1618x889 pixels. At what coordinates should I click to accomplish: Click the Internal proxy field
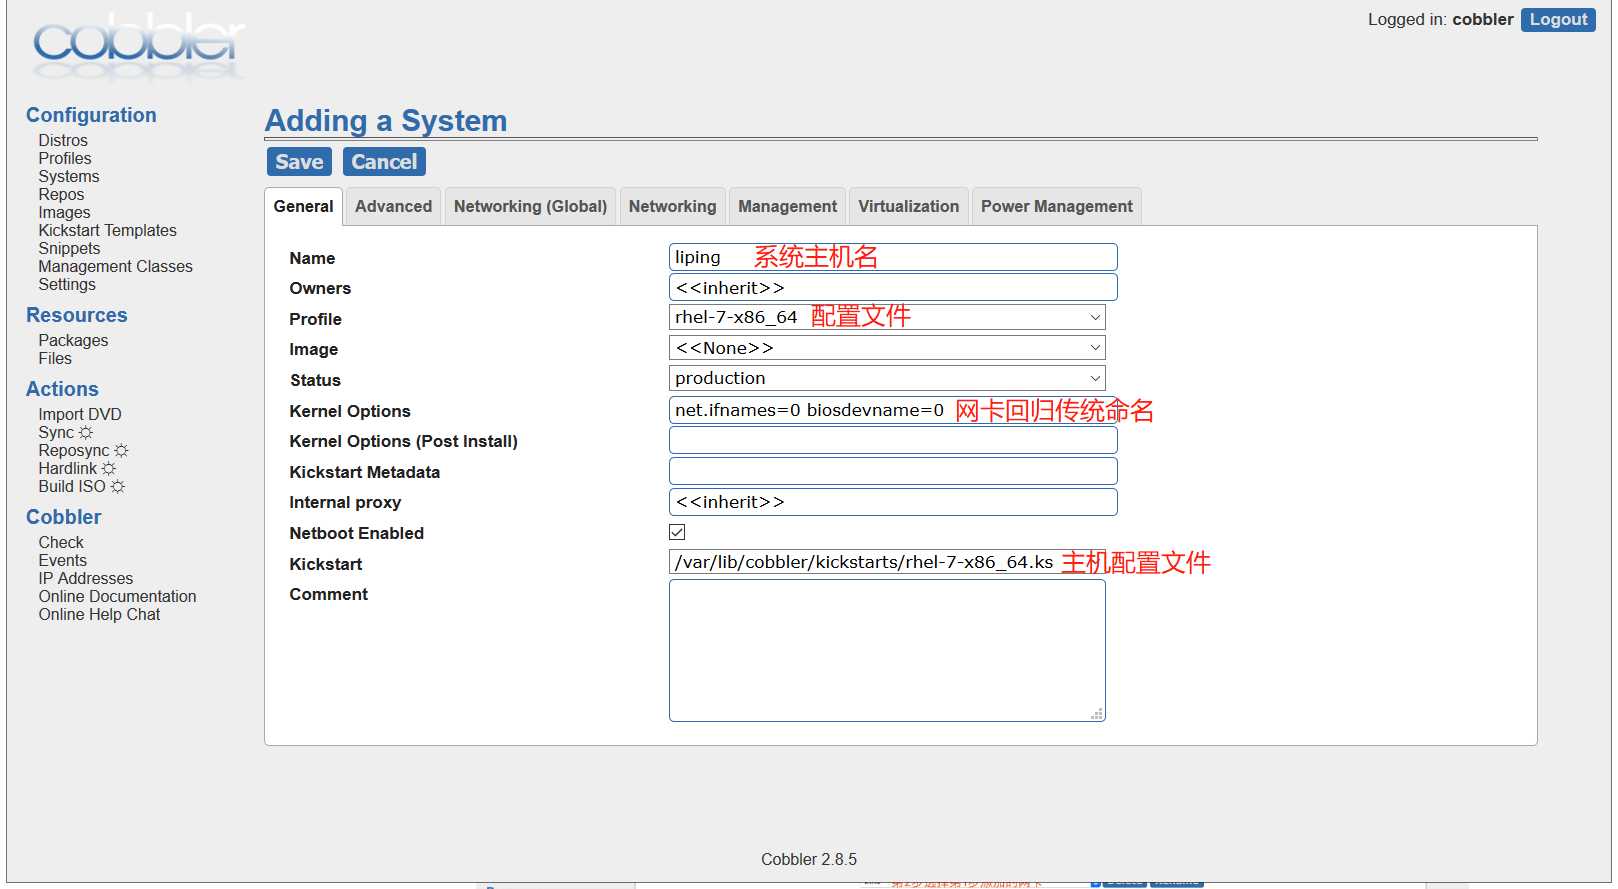coord(893,502)
